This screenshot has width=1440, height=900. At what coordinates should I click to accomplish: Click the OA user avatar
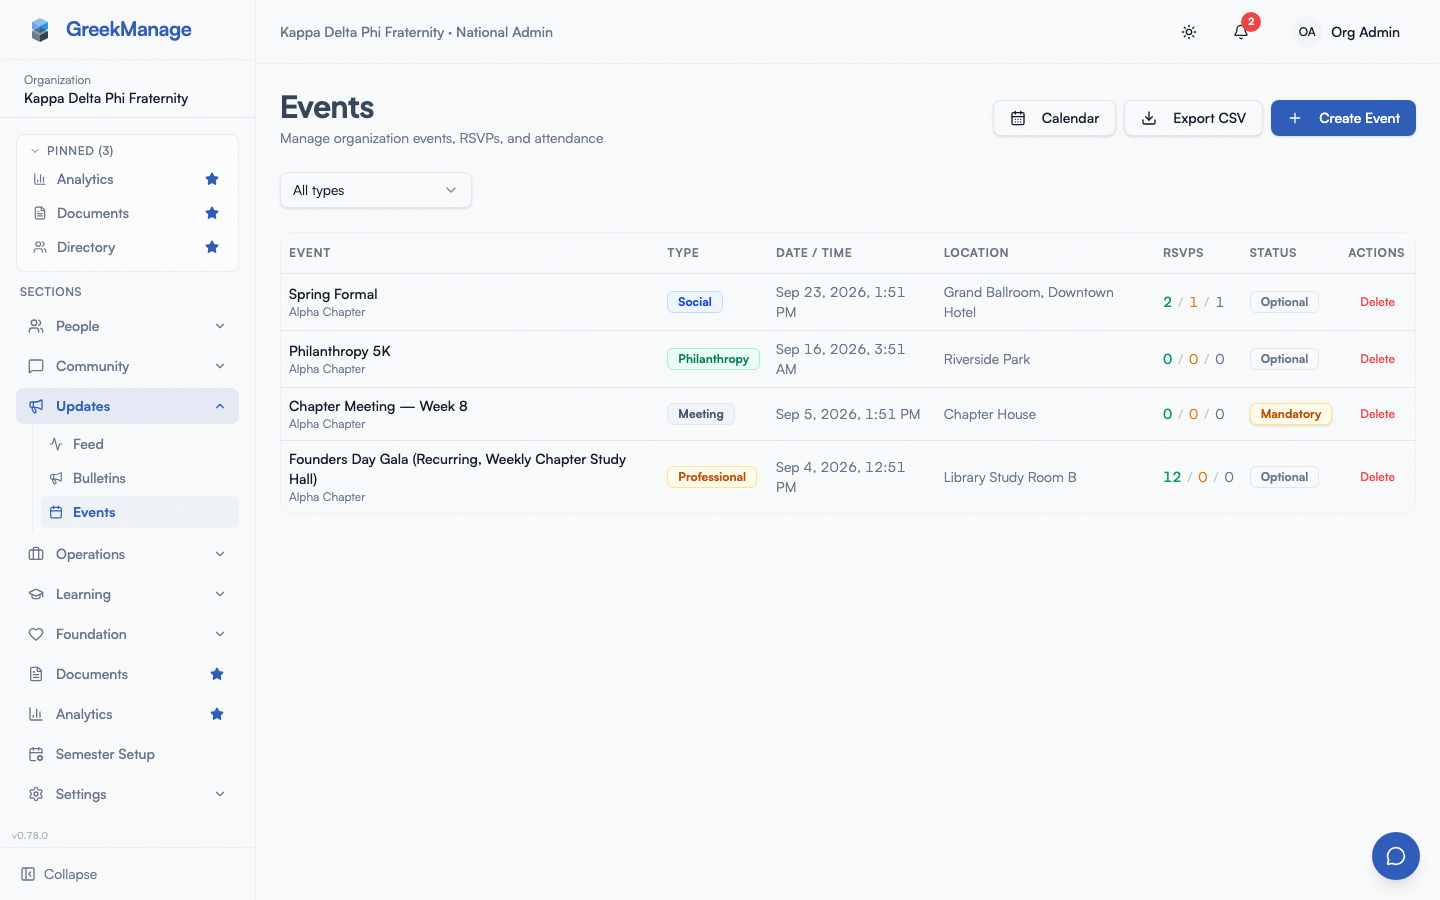1307,32
